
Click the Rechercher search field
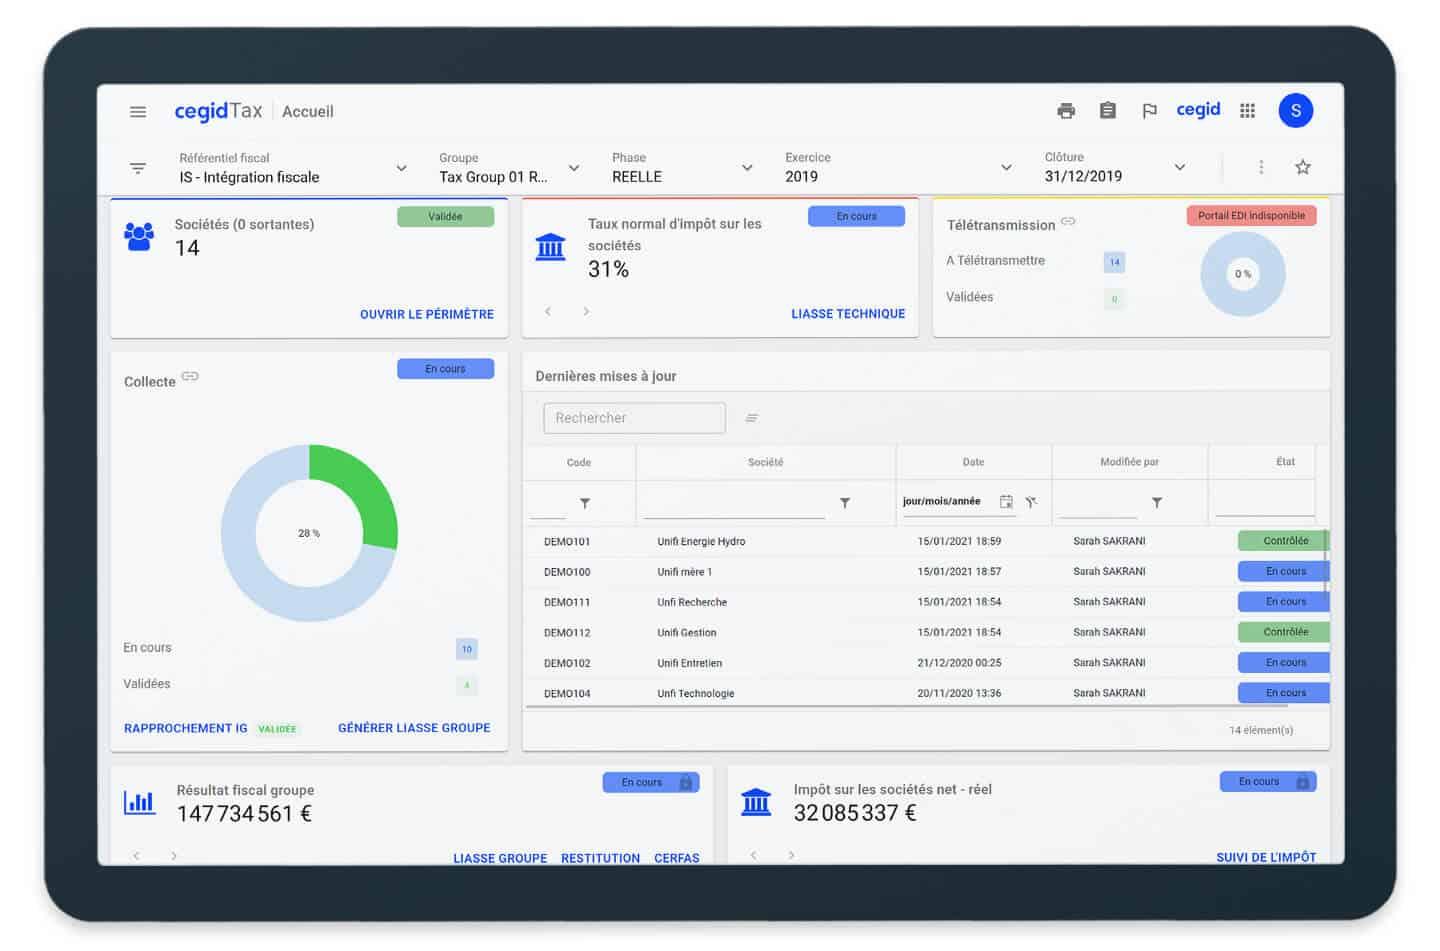634,418
